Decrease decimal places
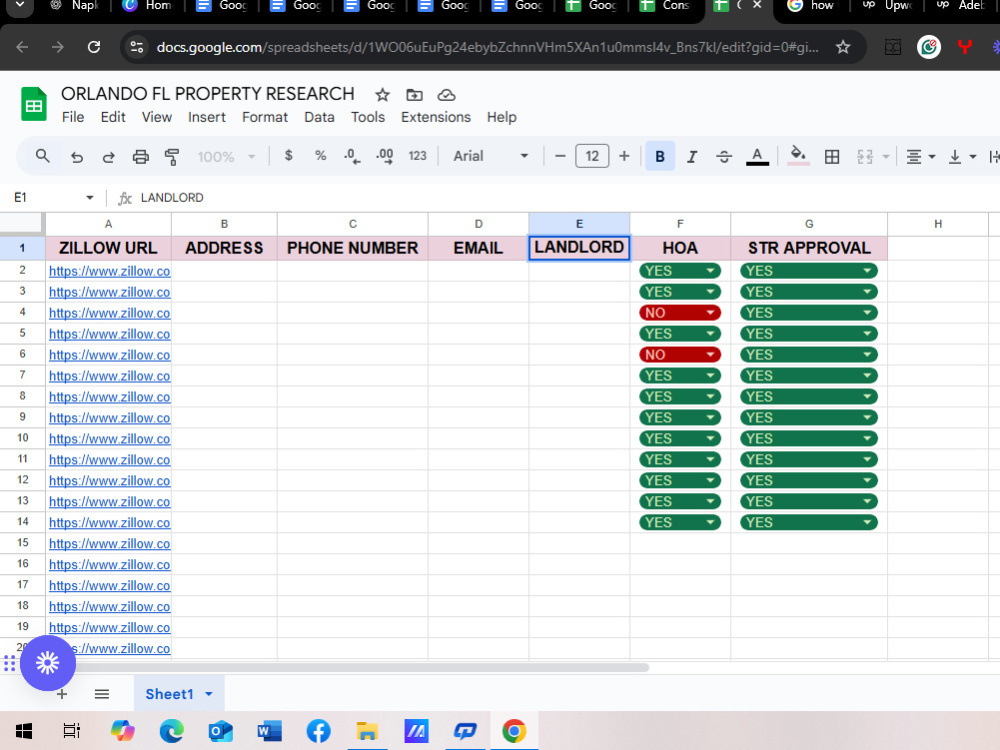 pyautogui.click(x=352, y=156)
